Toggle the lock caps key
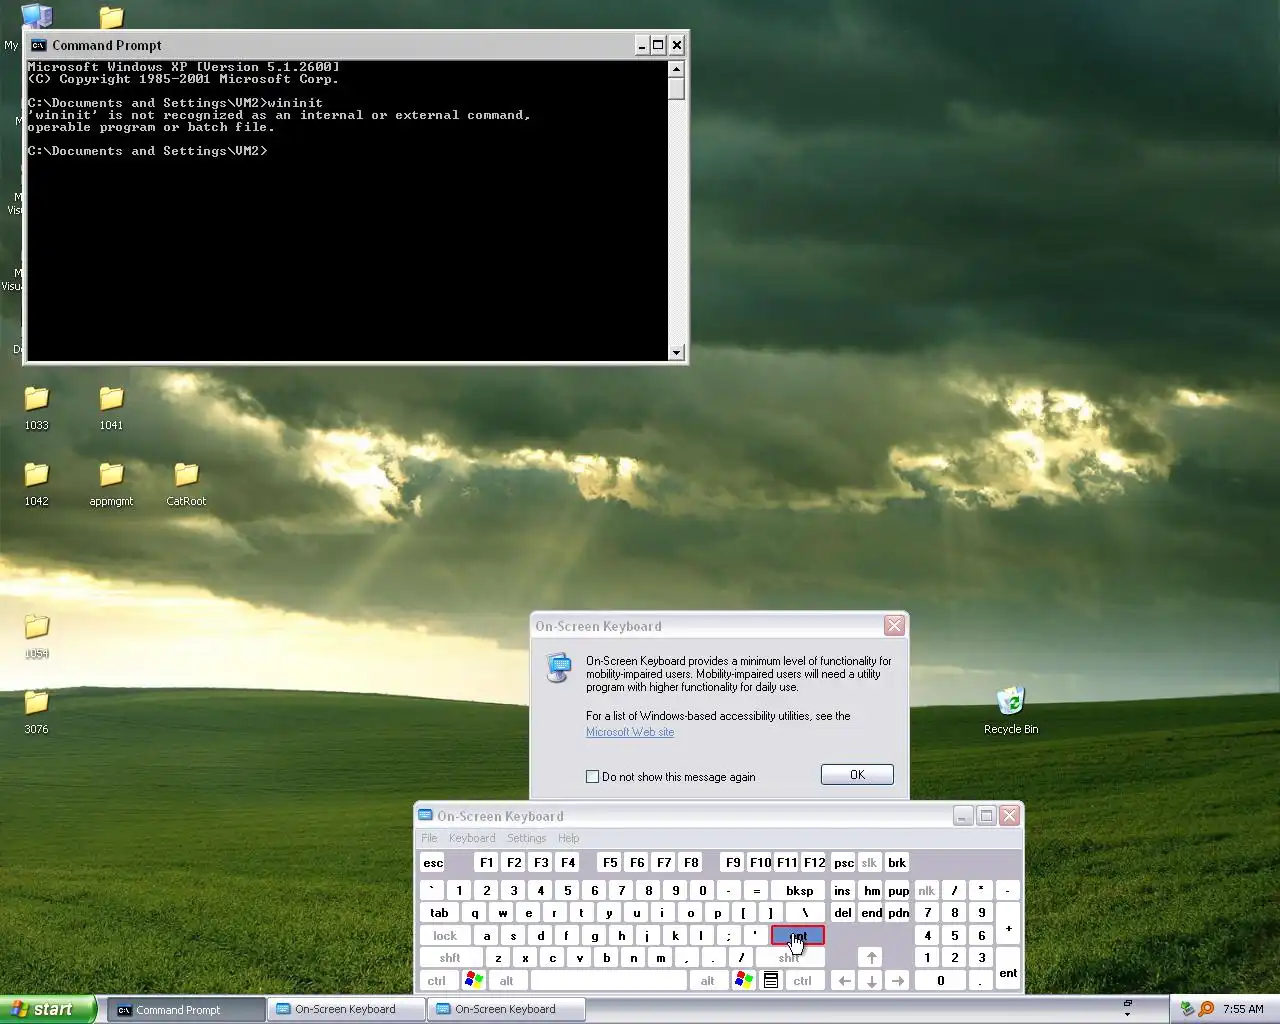This screenshot has width=1280, height=1024. [x=445, y=936]
